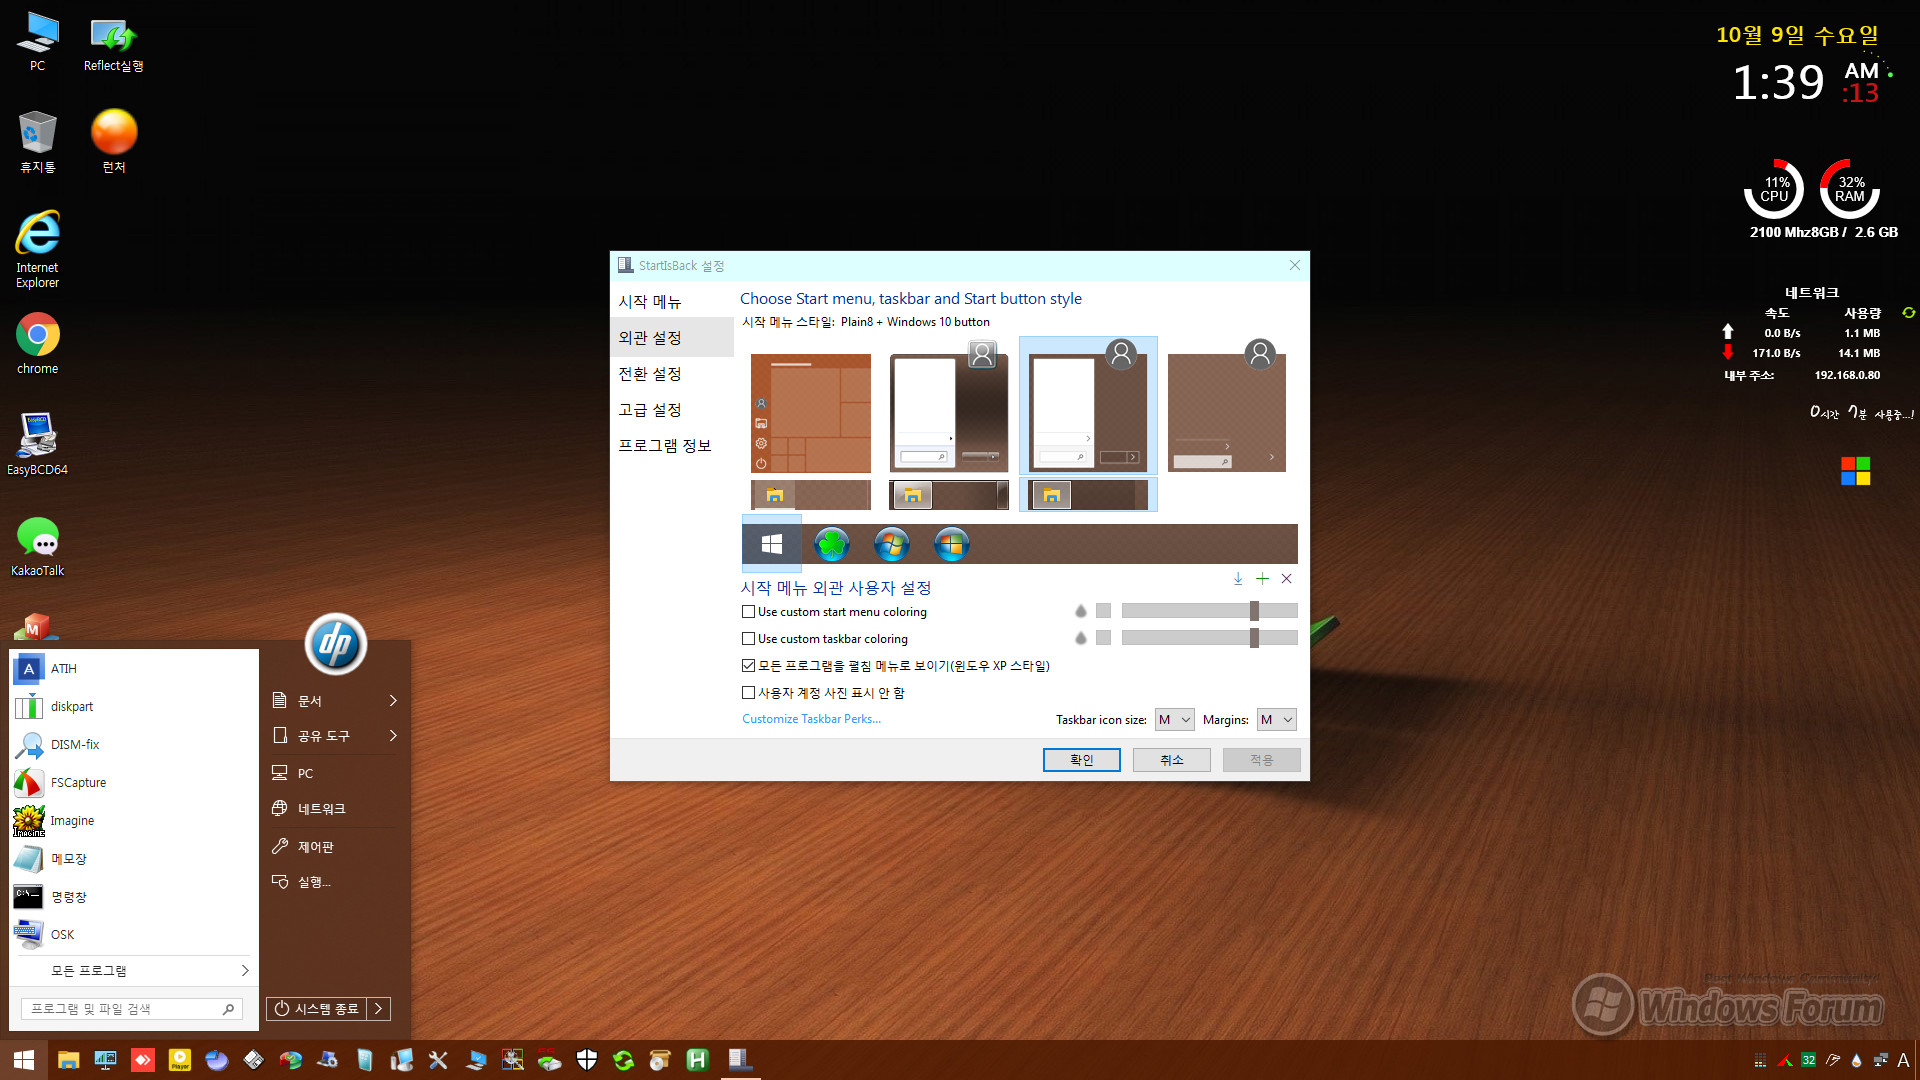Screen dimensions: 1920x1080
Task: Open the yellow Player taskbar icon
Action: click(180, 1060)
